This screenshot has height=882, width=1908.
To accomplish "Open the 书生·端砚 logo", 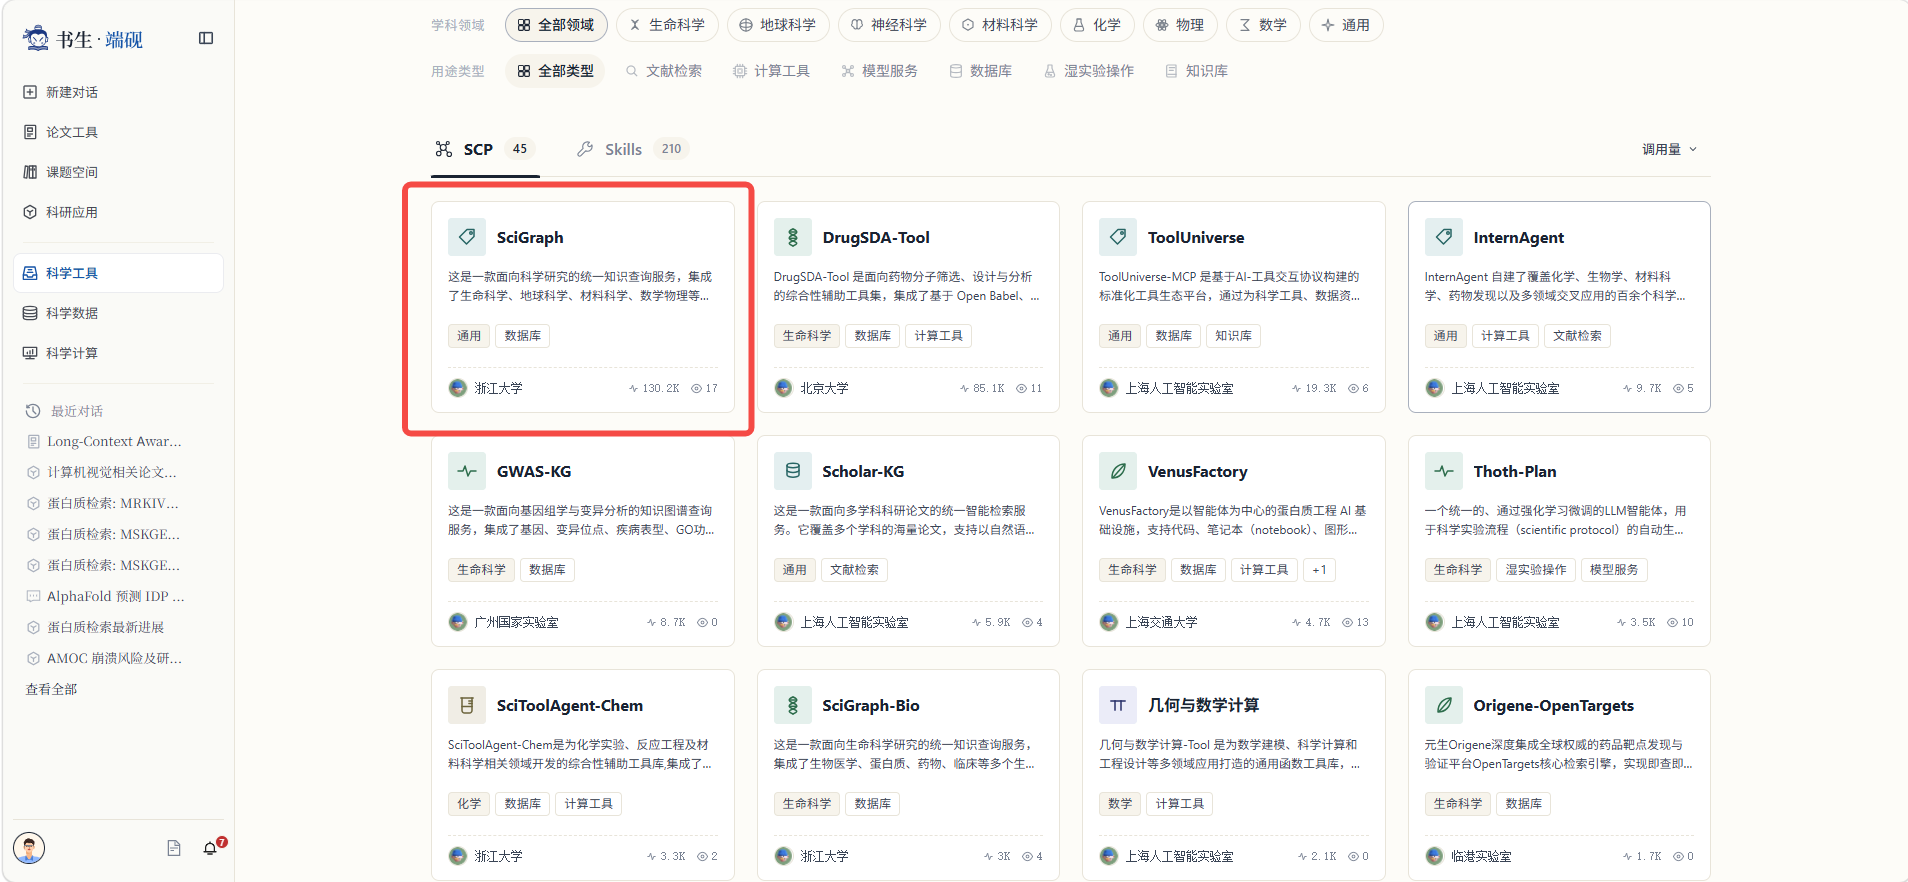I will pyautogui.click(x=83, y=39).
